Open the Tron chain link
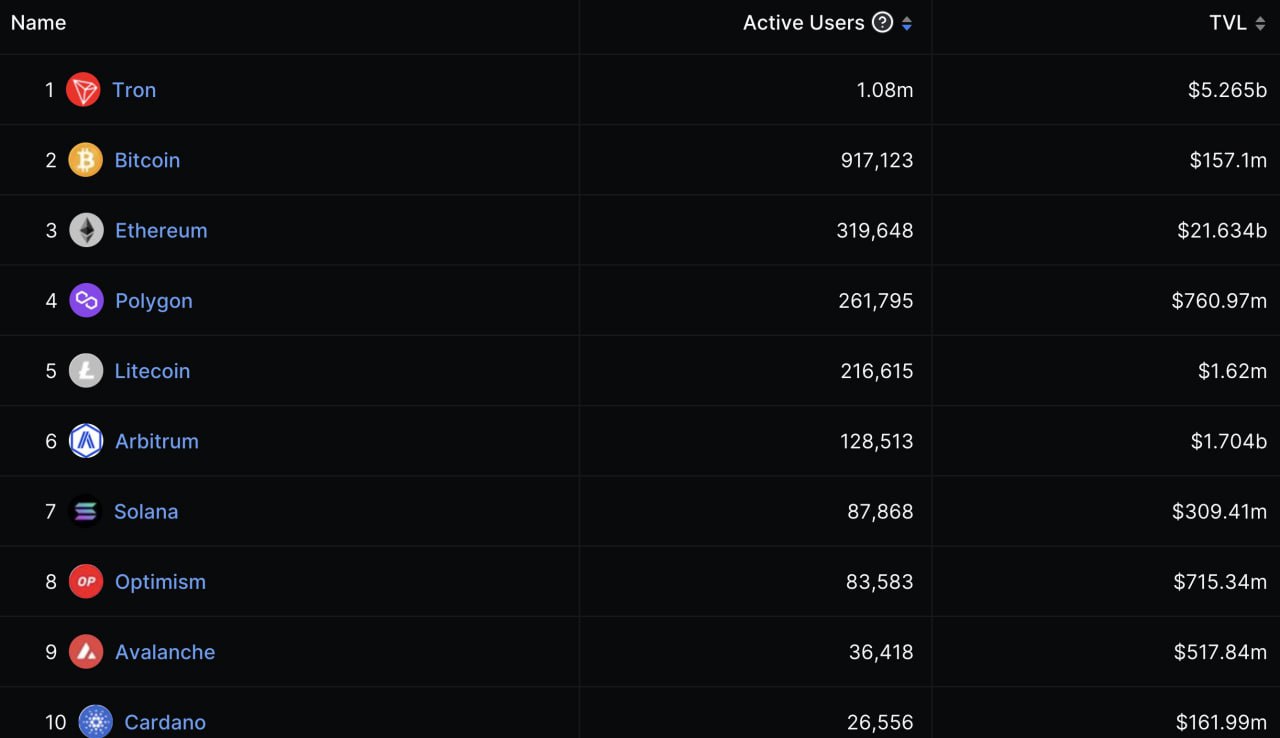1280x738 pixels. (x=134, y=90)
